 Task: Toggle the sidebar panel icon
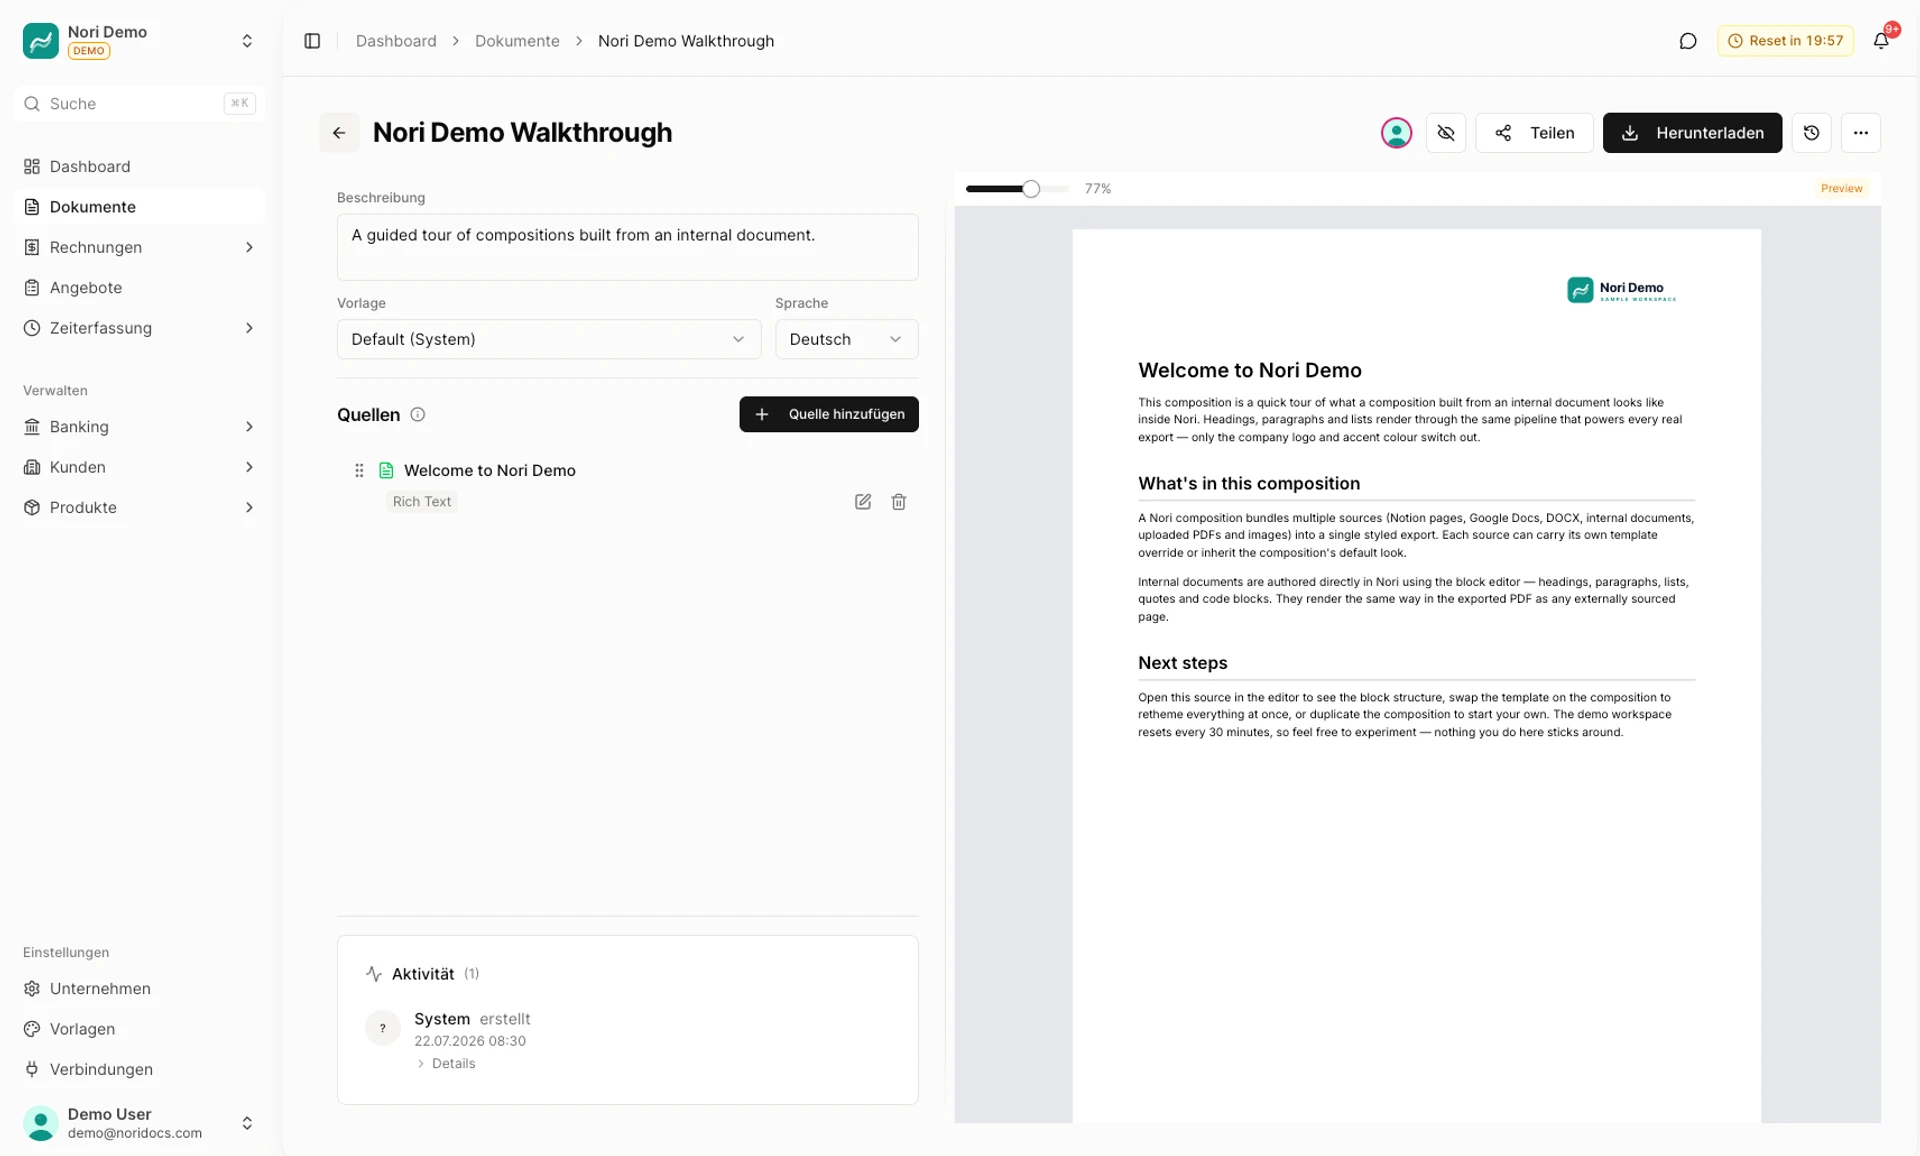[x=312, y=41]
